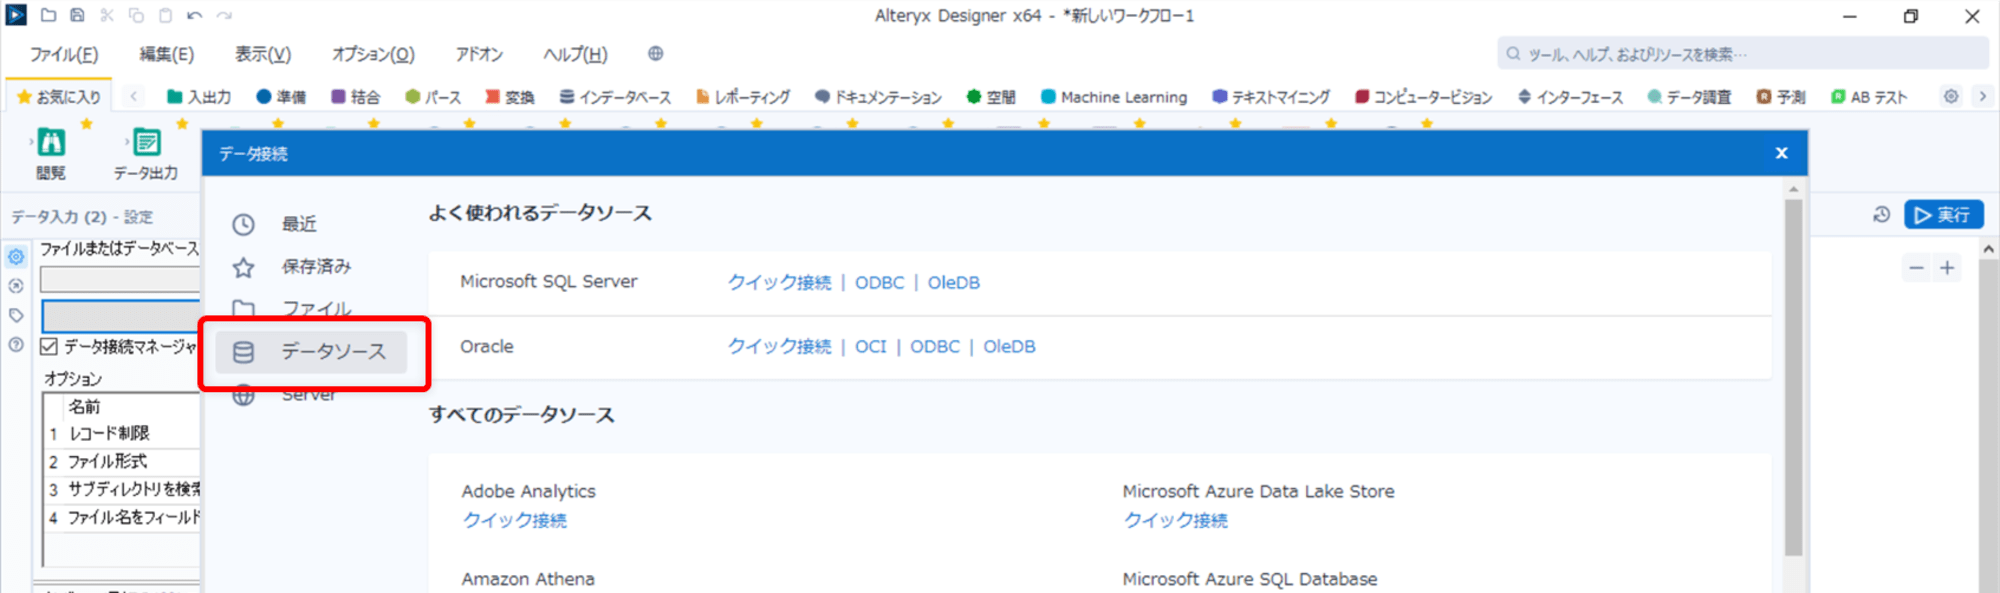Switch to the 準備 palette tab
The width and height of the screenshot is (2000, 593).
(x=281, y=97)
